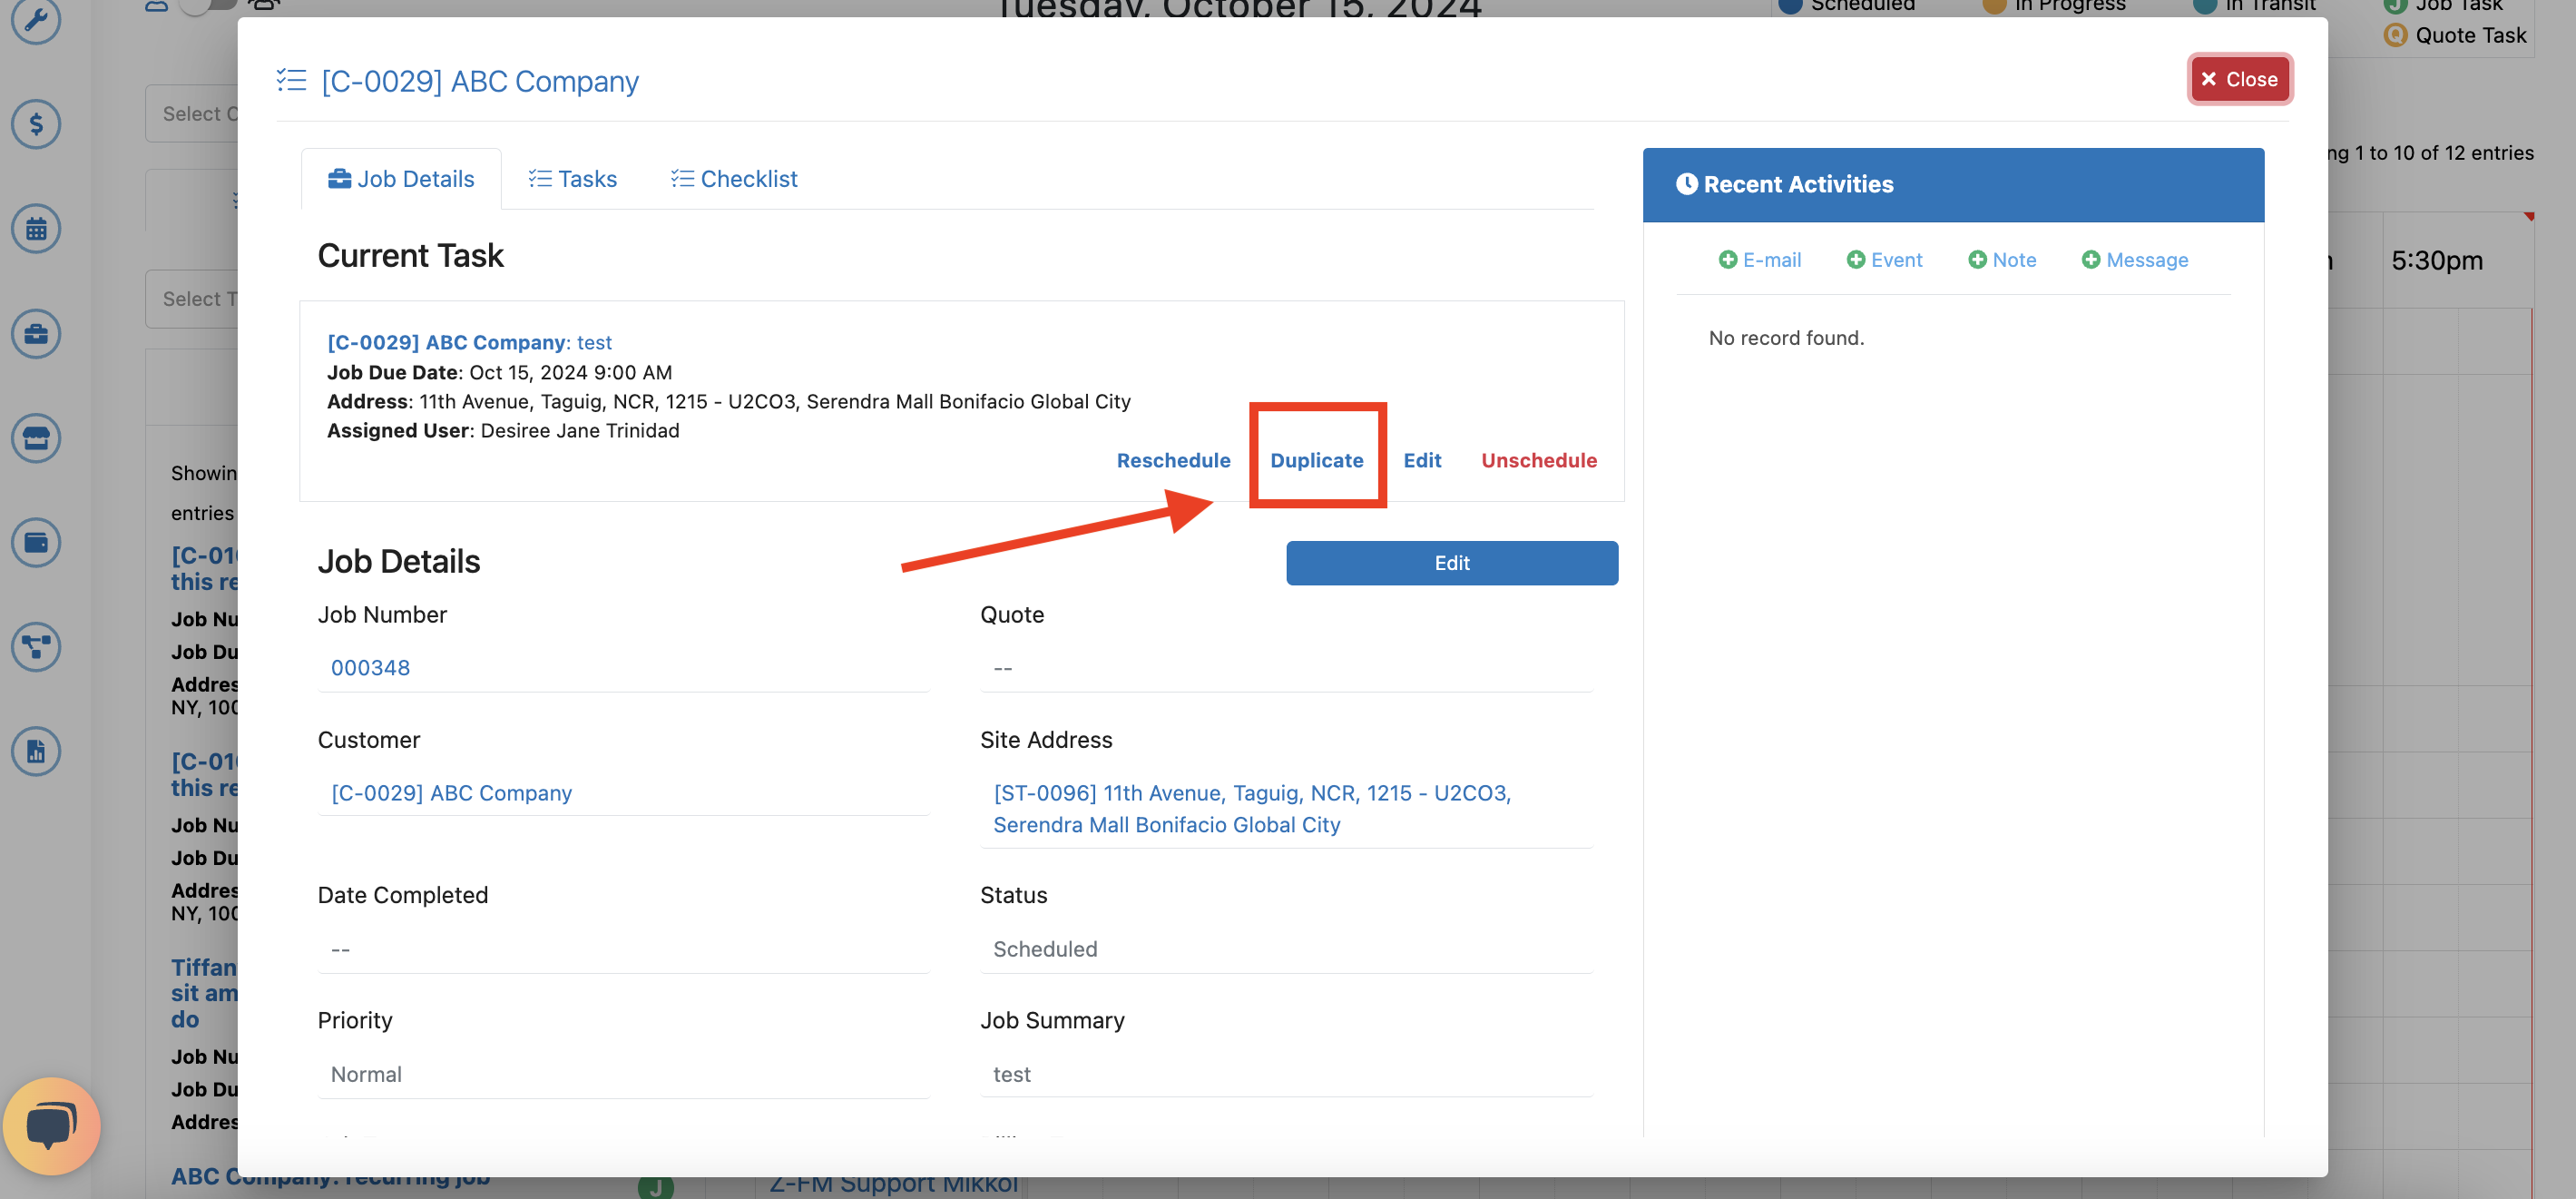Open the storefront sidebar icon

click(x=36, y=438)
